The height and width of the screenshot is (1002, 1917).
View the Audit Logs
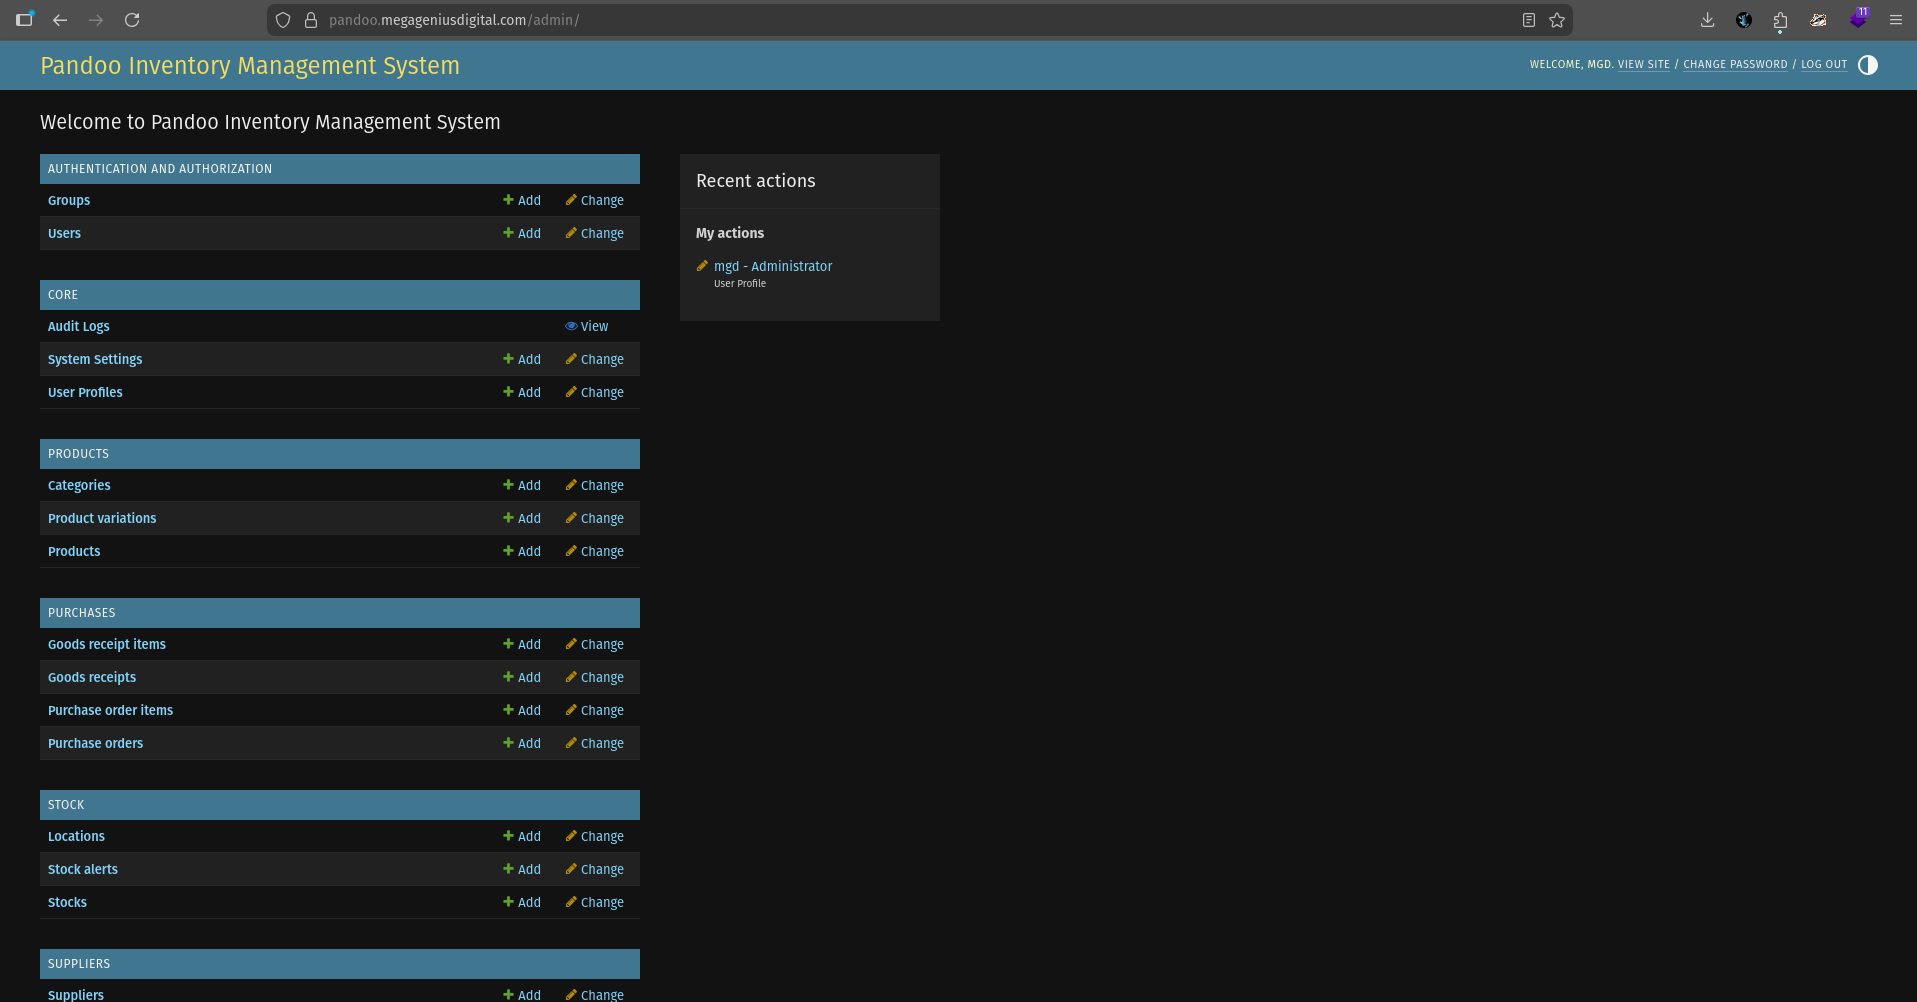pyautogui.click(x=587, y=327)
